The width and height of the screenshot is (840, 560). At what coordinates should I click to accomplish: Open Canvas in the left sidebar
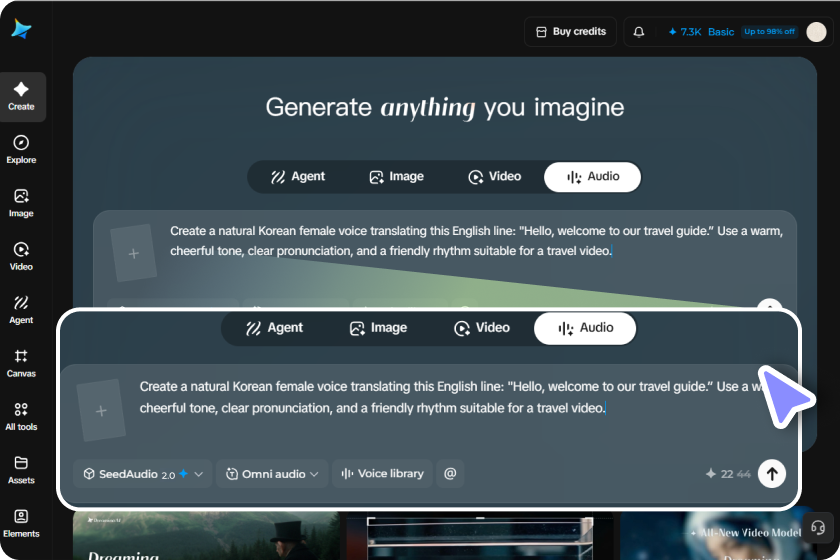(21, 364)
